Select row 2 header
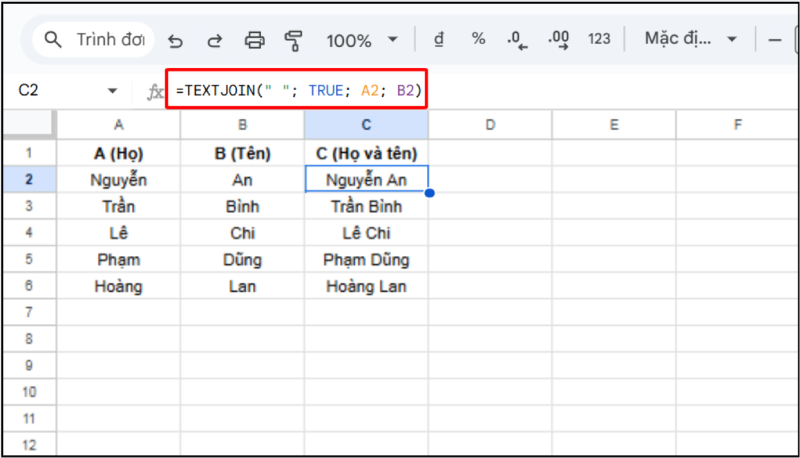800x458 pixels. click(29, 179)
